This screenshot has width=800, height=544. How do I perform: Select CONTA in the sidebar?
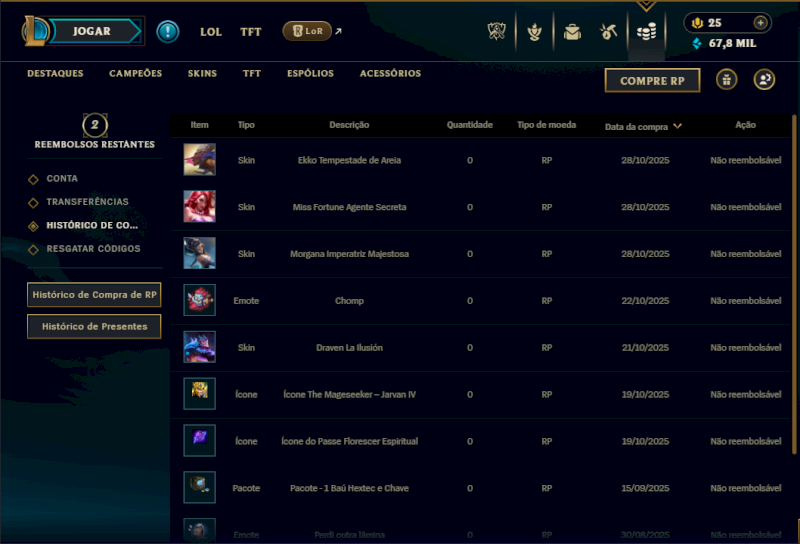(62, 179)
